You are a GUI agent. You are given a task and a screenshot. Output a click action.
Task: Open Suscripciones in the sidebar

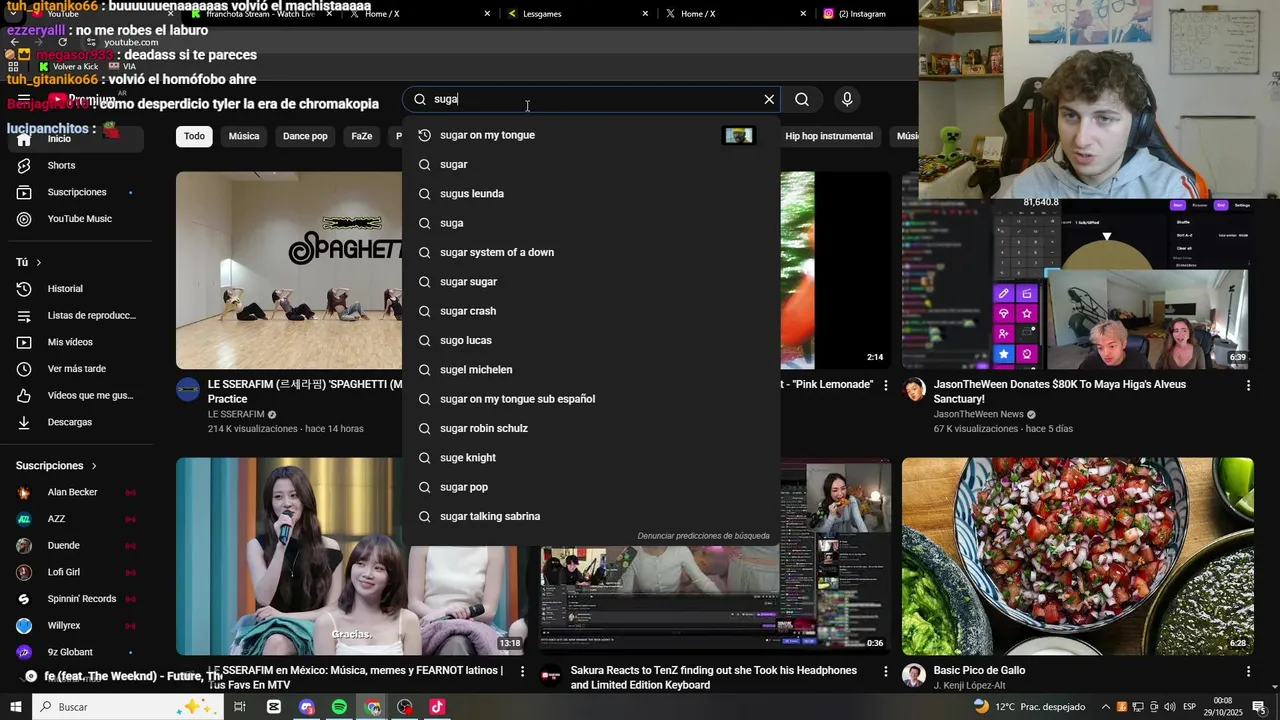click(x=76, y=192)
